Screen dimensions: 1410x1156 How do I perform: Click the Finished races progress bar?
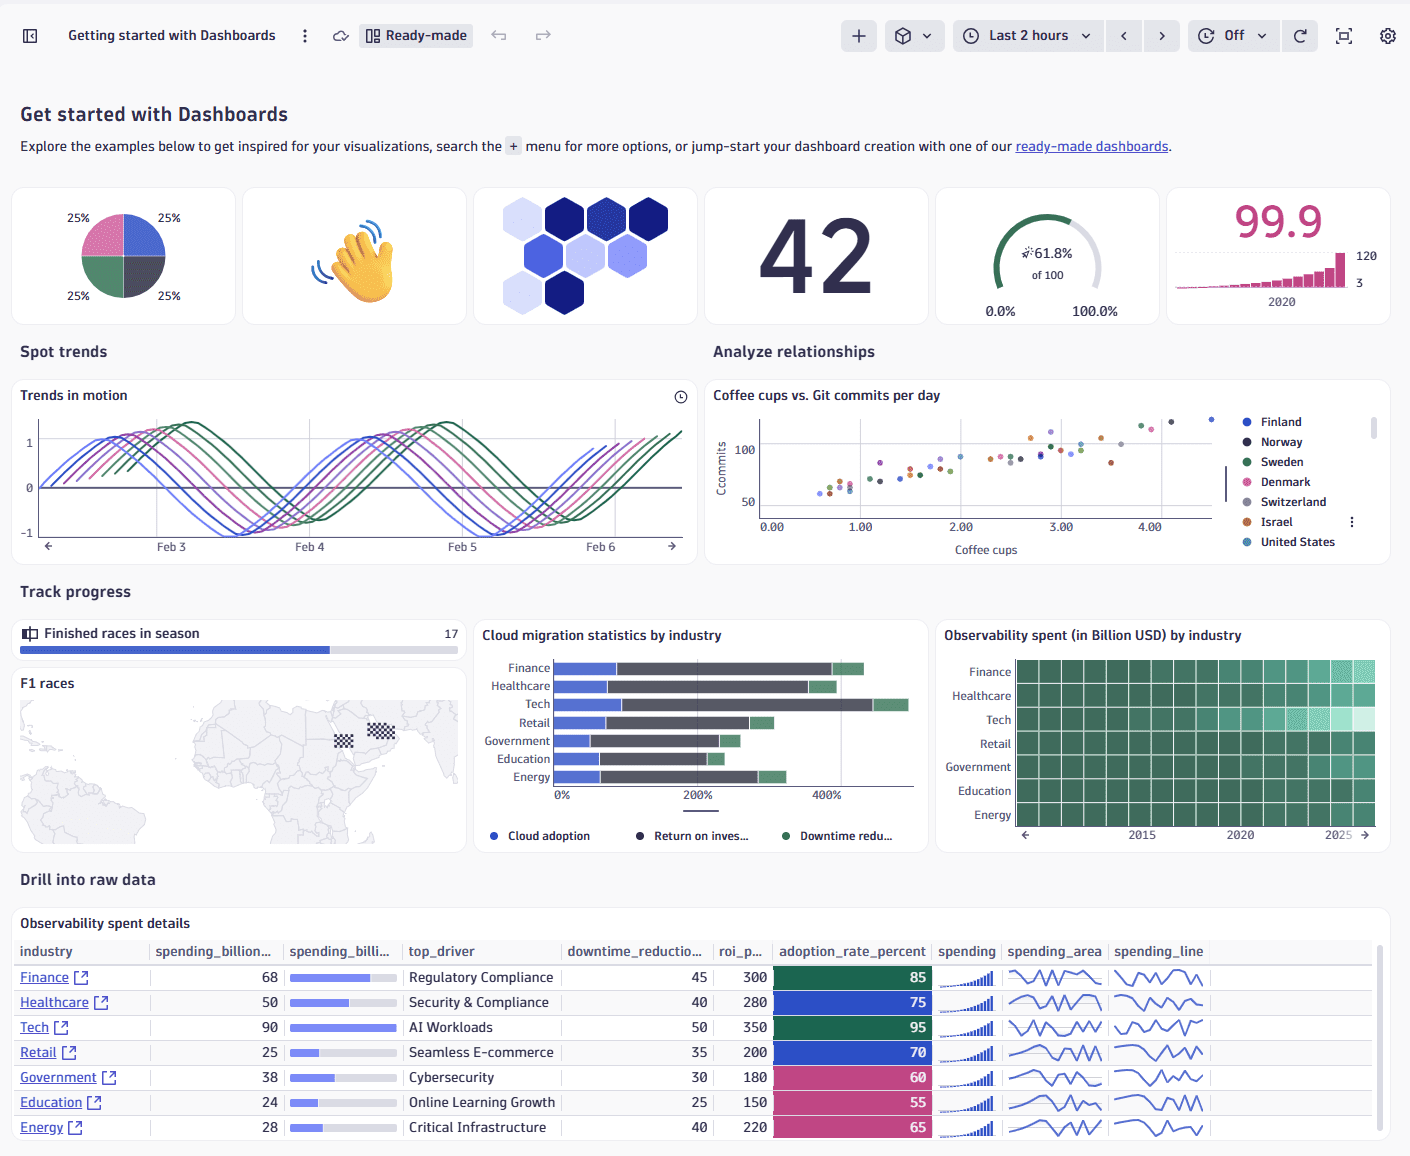(x=240, y=650)
